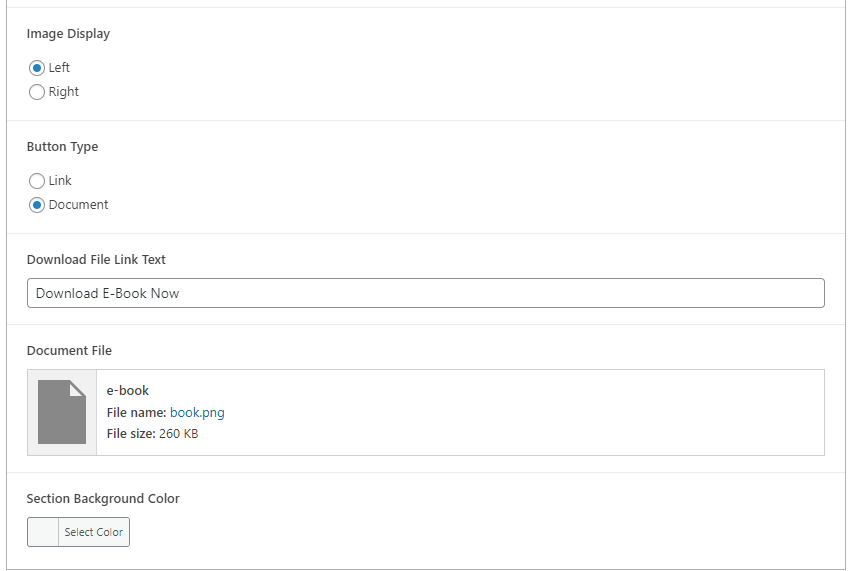
Task: Click the gray document file icon
Action: coord(62,412)
